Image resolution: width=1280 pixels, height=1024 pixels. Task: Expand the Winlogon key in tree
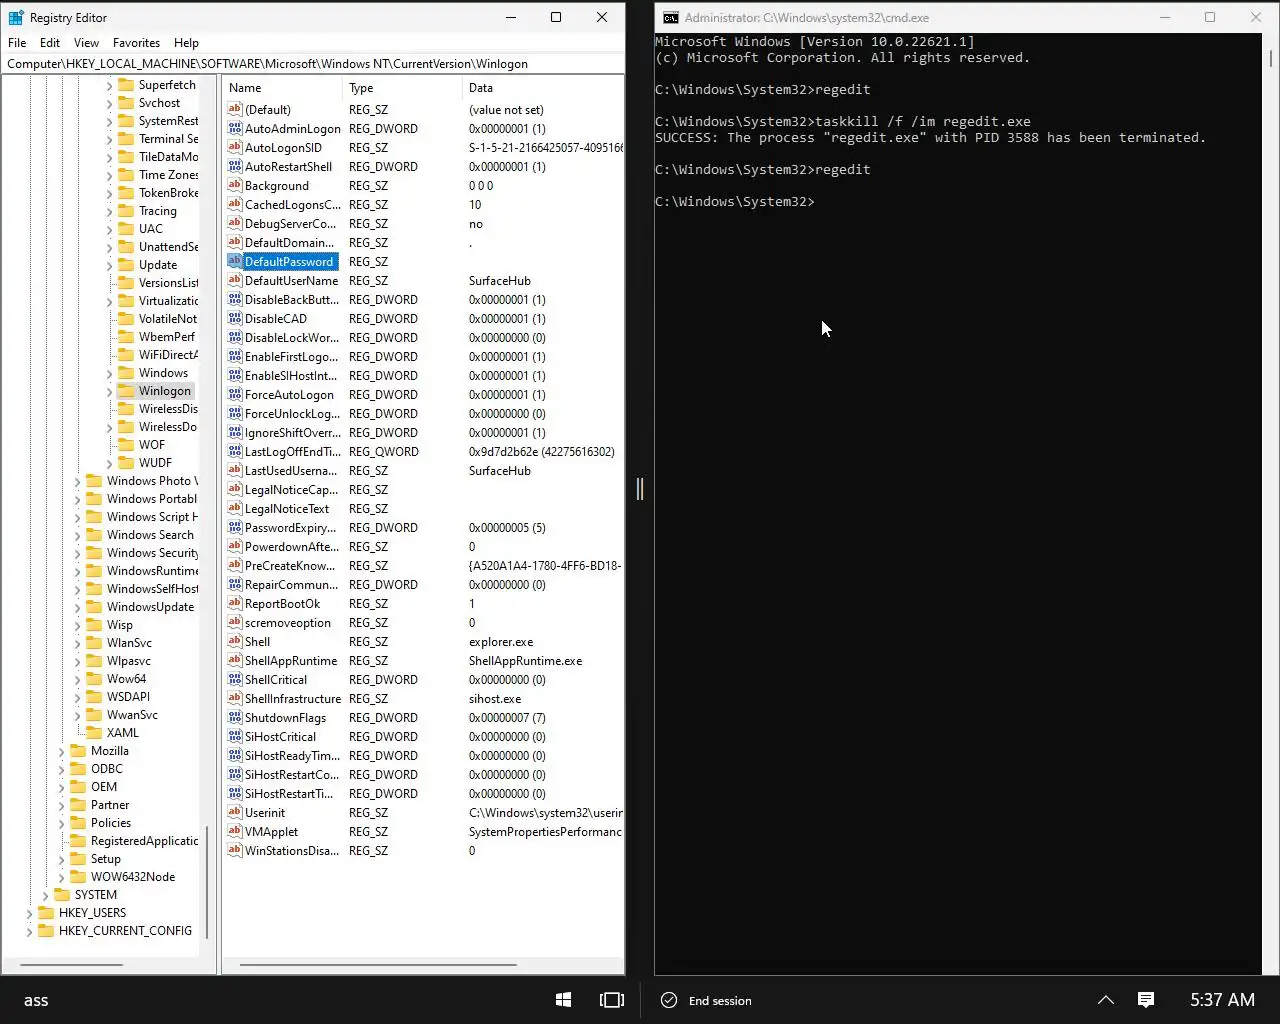(110, 391)
